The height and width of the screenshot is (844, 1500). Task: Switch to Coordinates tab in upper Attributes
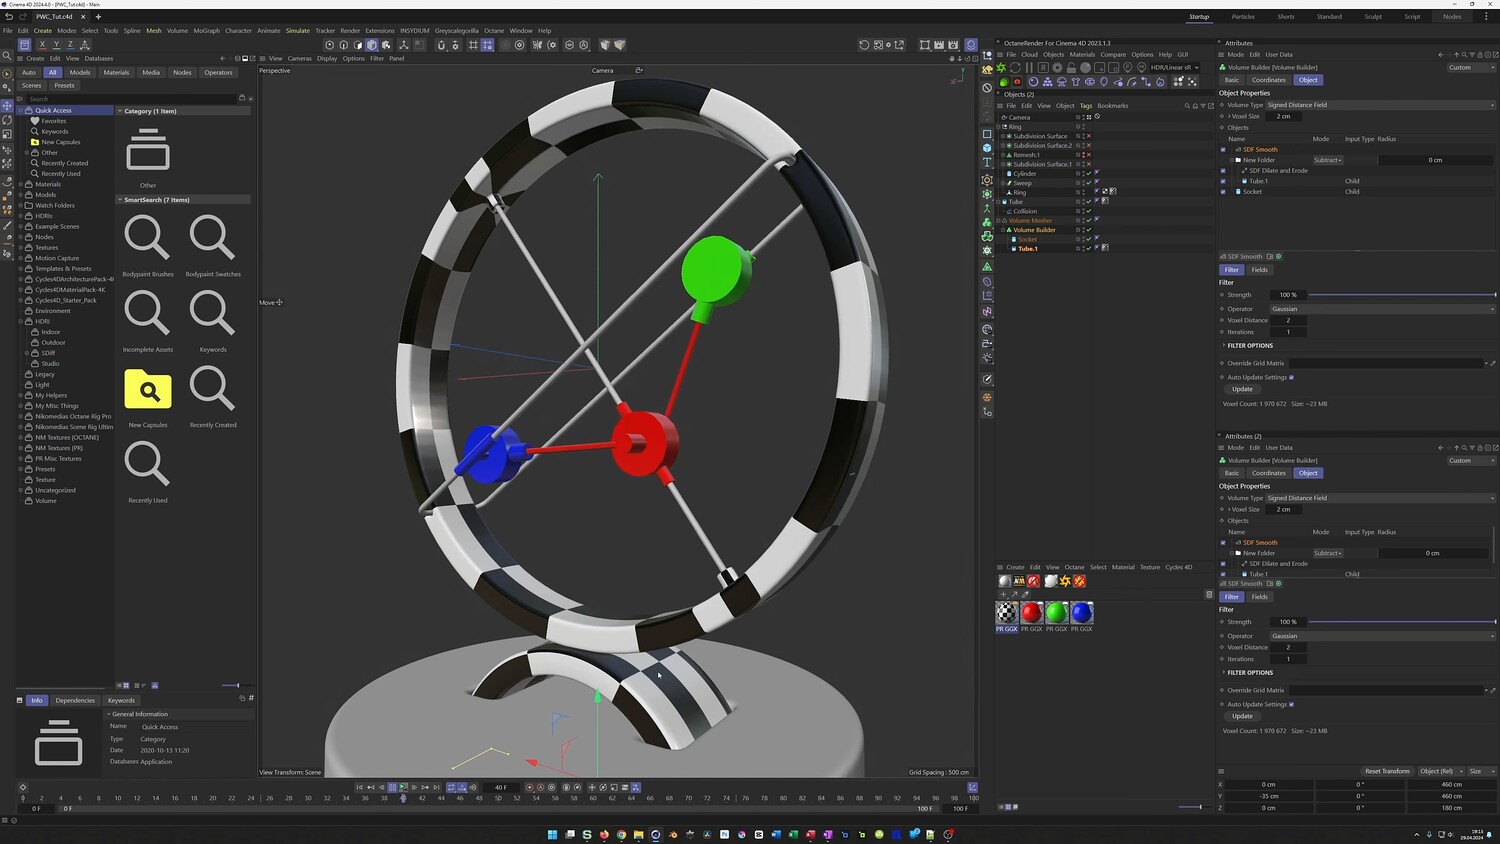click(x=1268, y=80)
